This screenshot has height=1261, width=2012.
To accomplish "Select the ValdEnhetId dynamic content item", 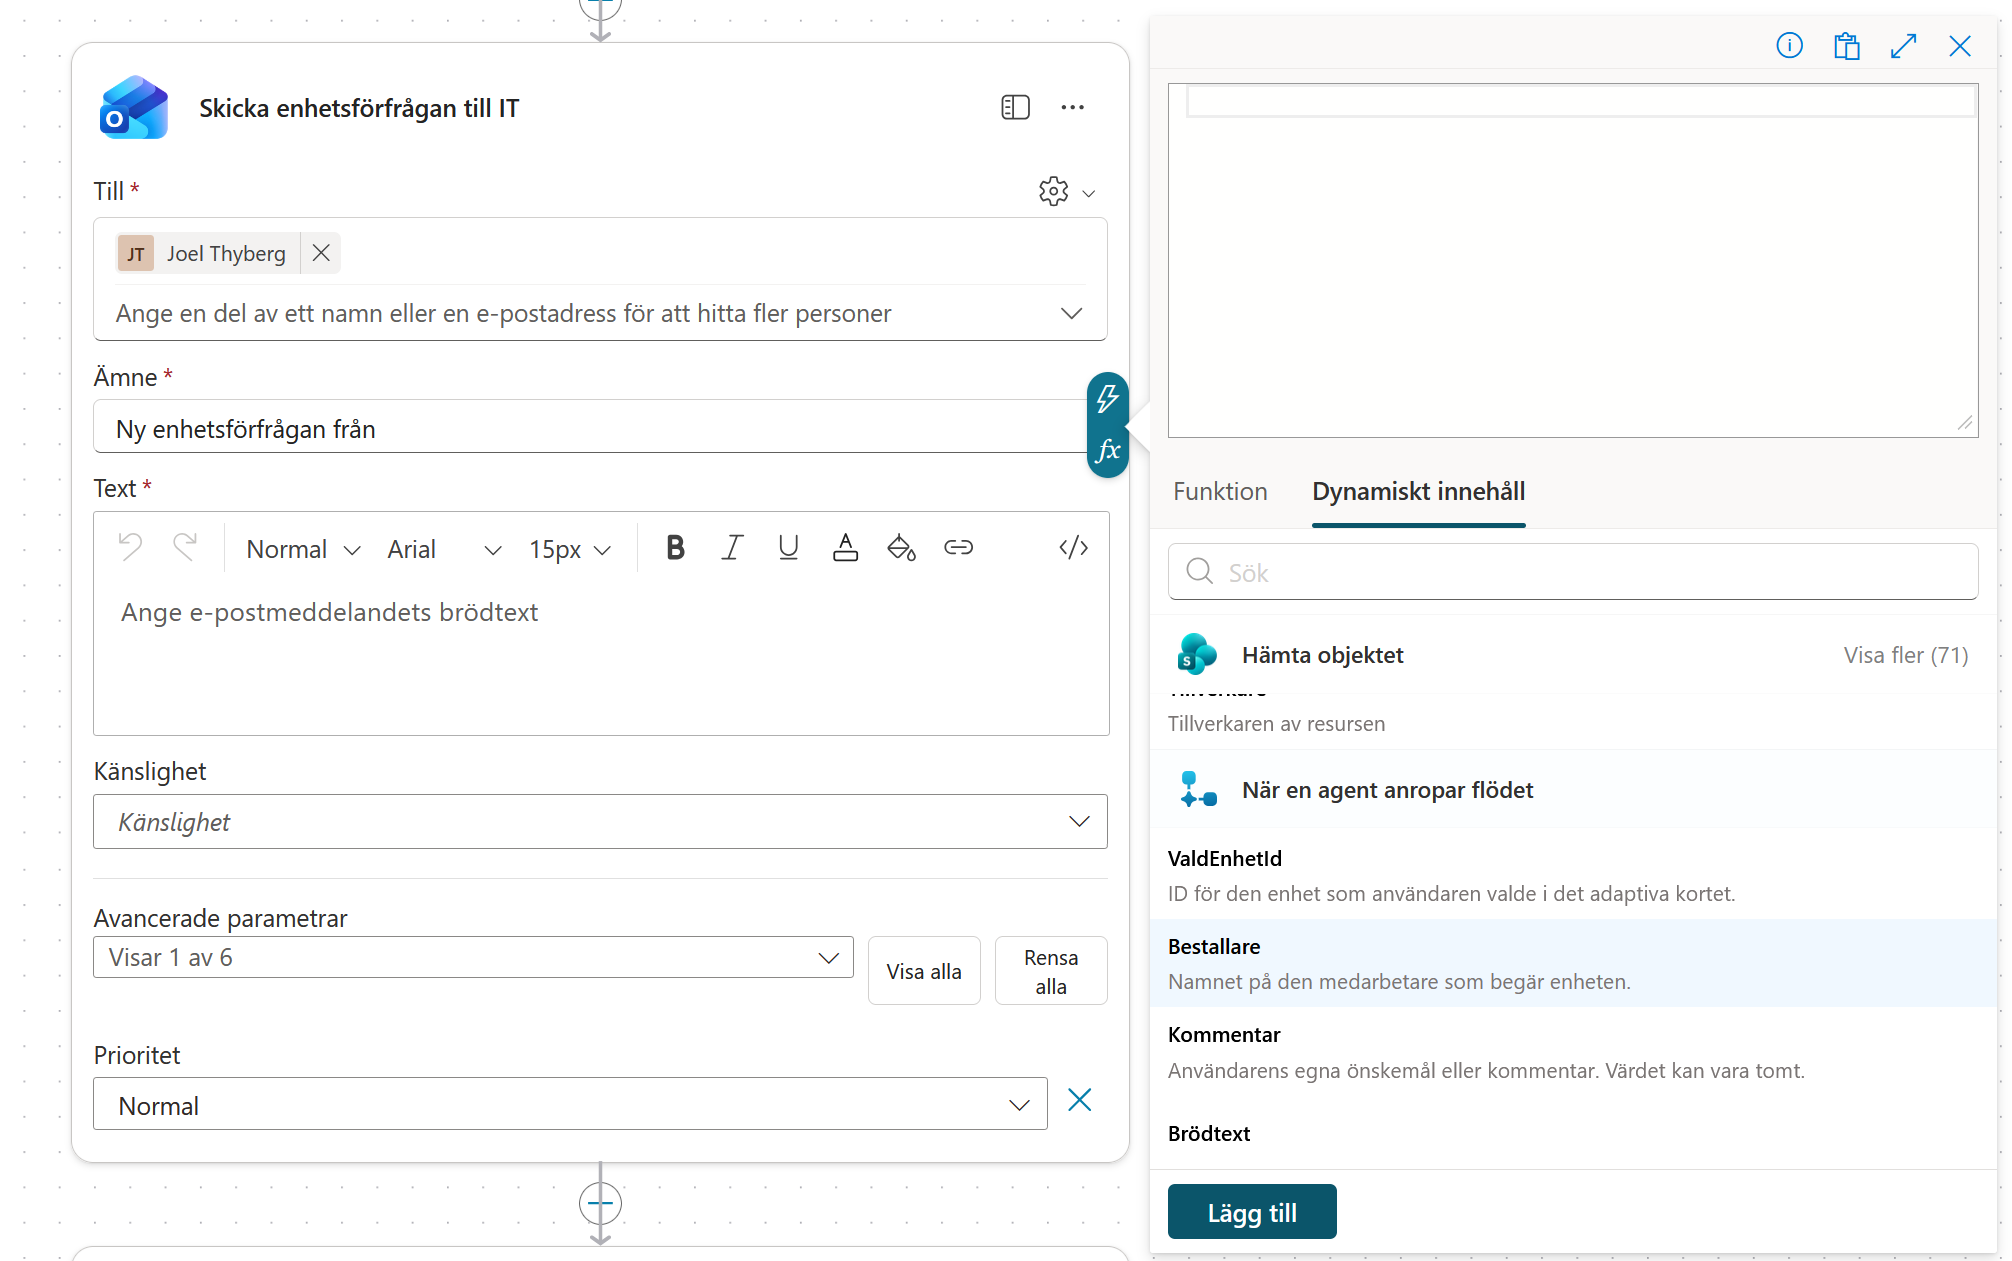I will tap(1573, 875).
